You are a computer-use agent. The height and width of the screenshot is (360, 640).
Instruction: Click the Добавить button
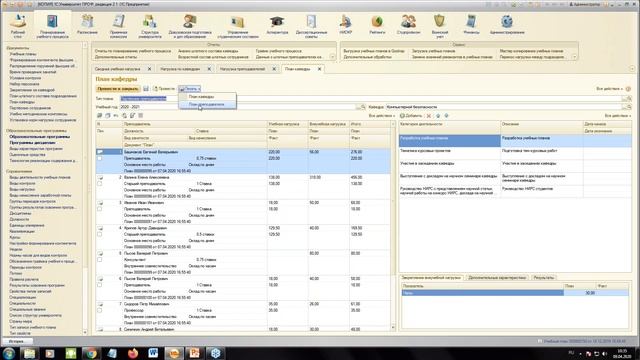[411, 116]
